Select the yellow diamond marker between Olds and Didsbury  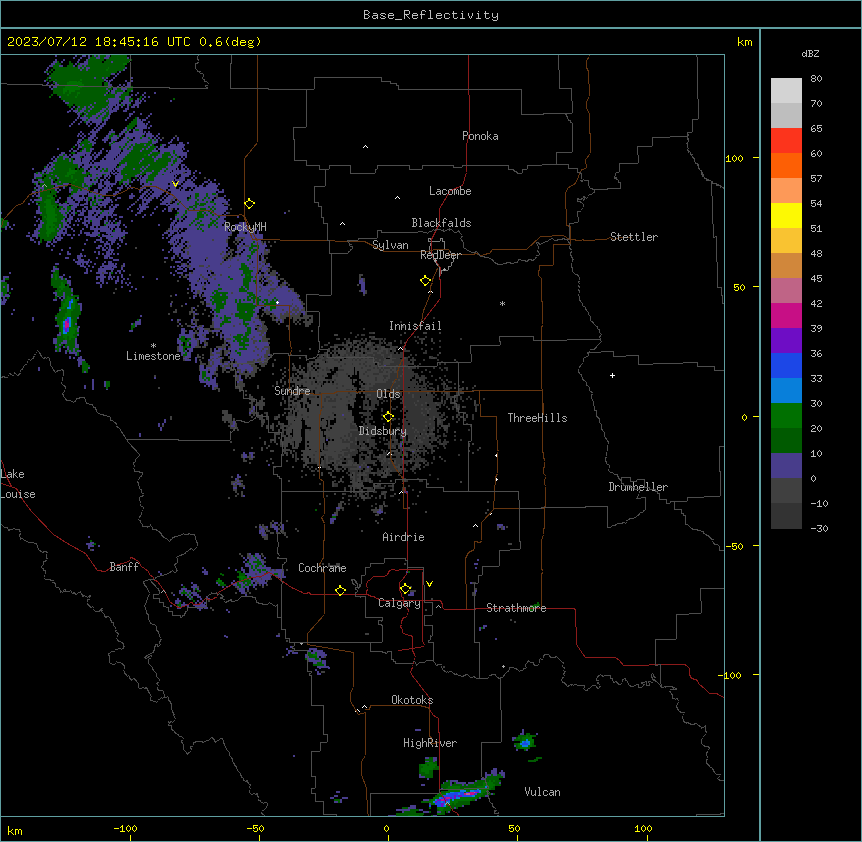click(x=389, y=417)
